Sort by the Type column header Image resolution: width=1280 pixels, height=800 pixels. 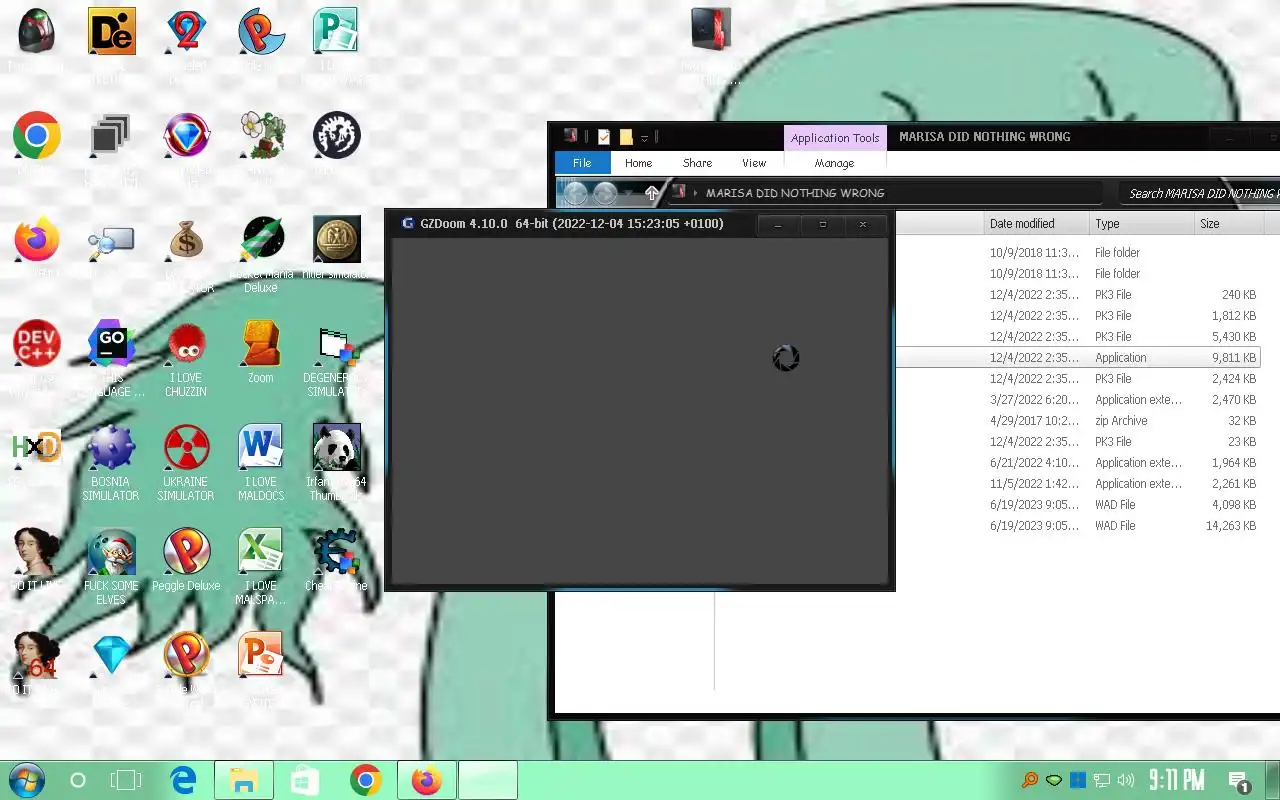[1140, 223]
